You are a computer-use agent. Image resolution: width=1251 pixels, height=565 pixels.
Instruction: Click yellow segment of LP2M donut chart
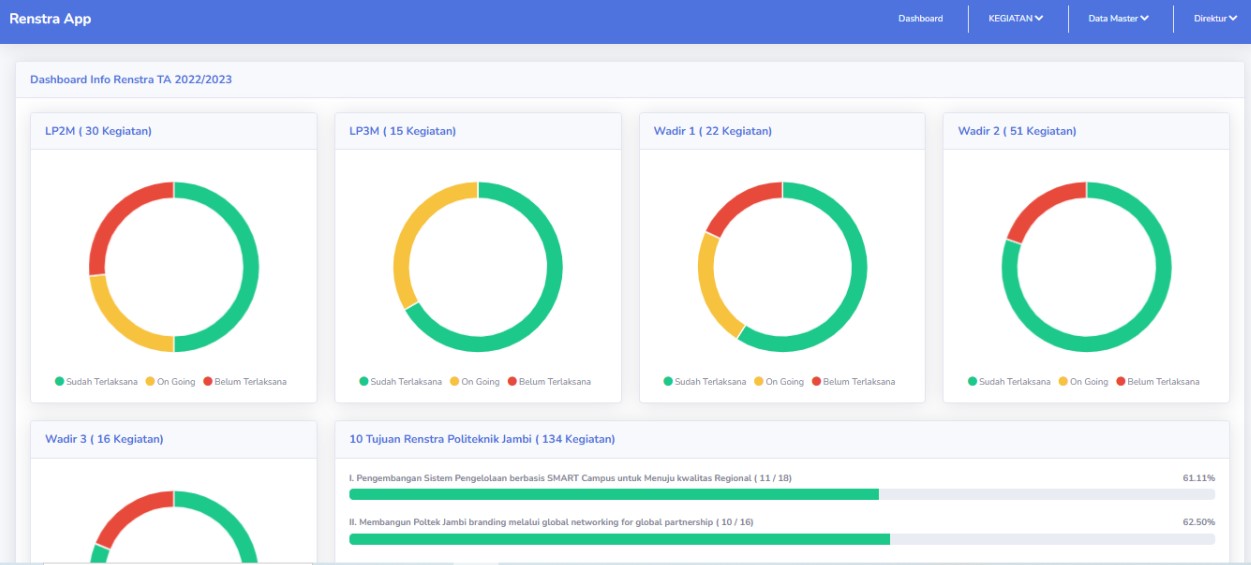122,325
